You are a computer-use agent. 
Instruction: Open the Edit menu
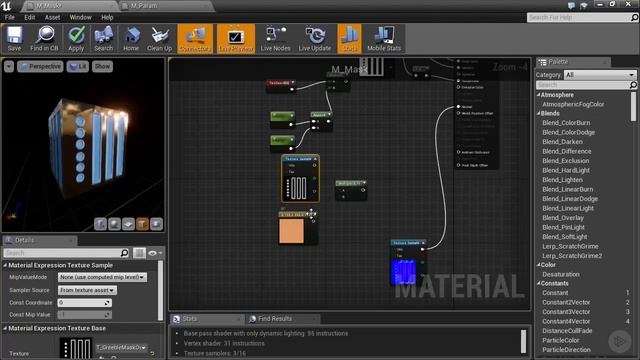tap(29, 18)
